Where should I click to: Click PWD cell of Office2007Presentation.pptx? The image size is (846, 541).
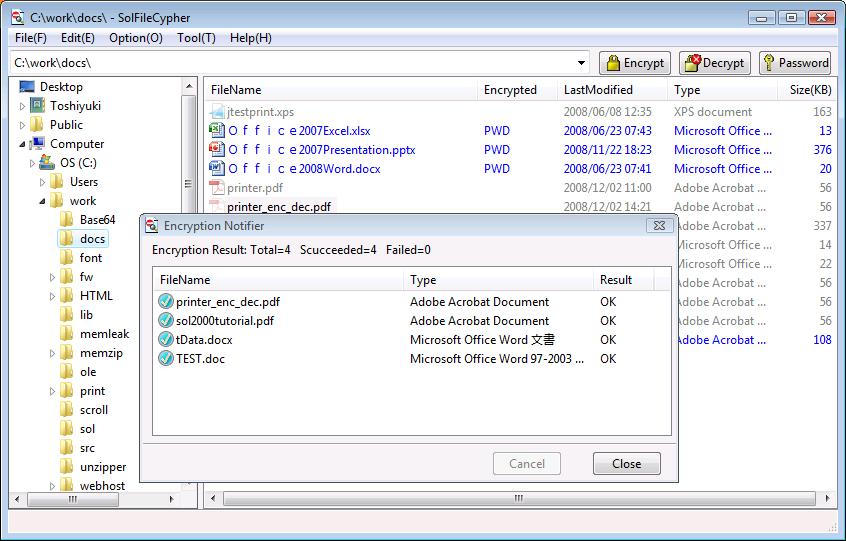496,149
